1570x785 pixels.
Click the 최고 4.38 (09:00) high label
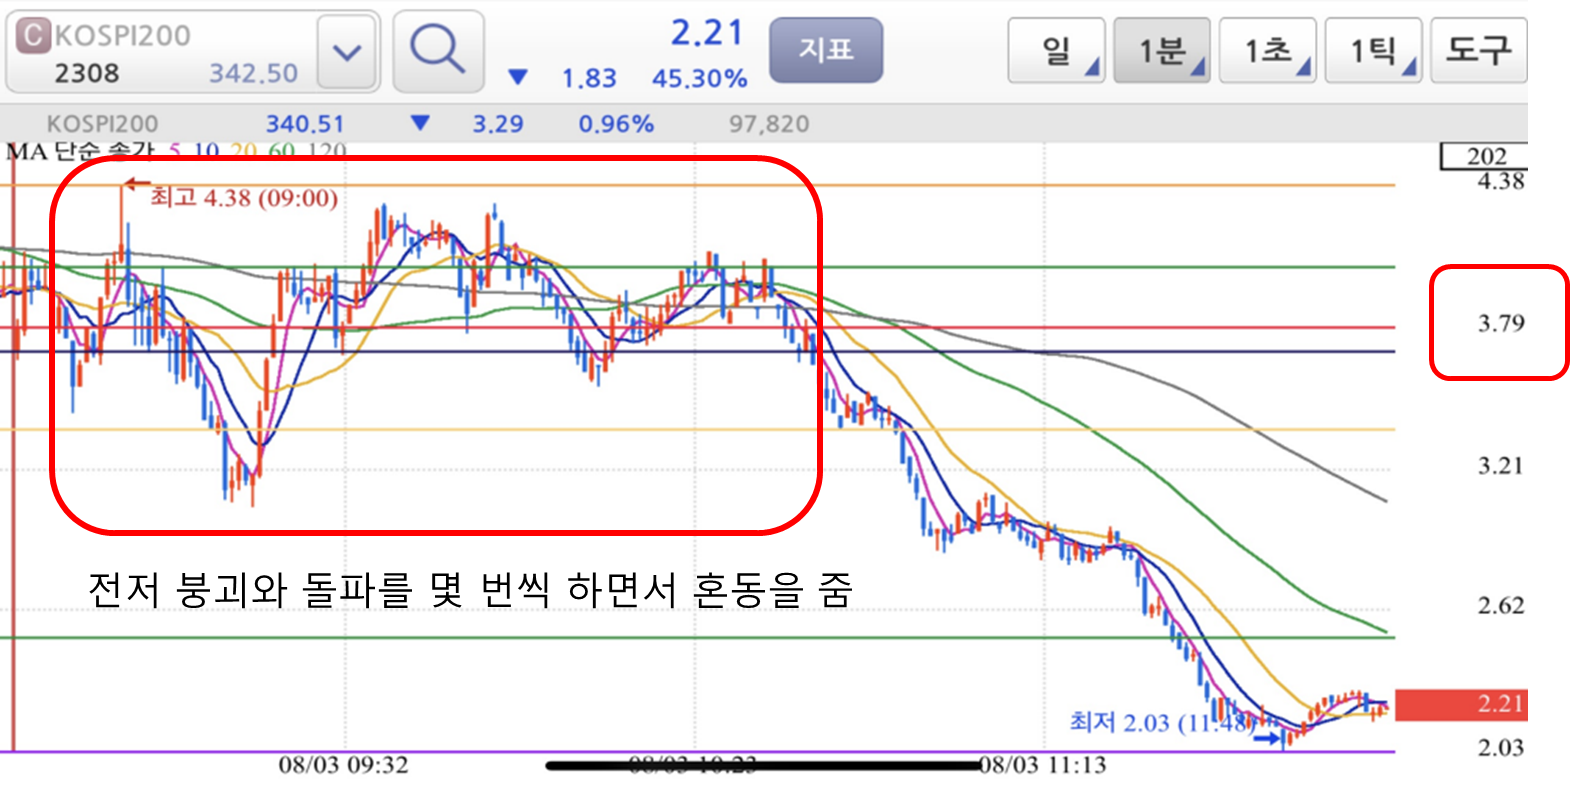pyautogui.click(x=244, y=197)
